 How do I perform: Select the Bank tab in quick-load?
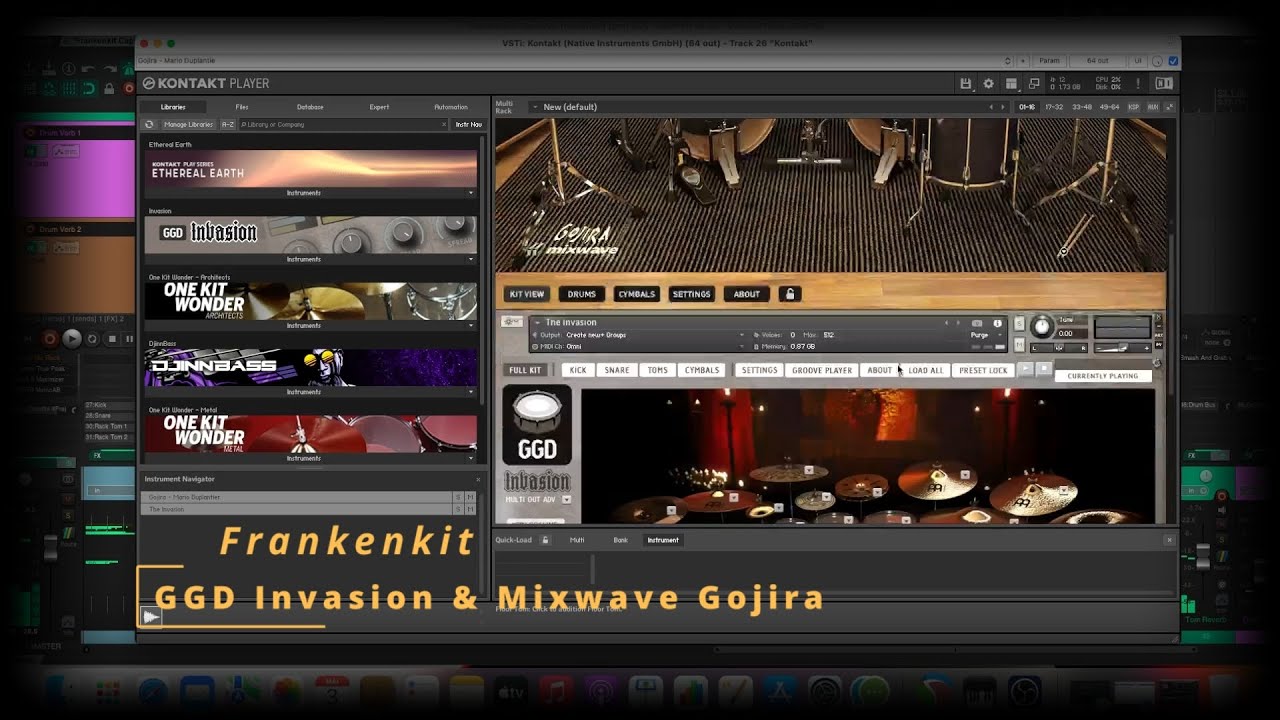pyautogui.click(x=620, y=540)
